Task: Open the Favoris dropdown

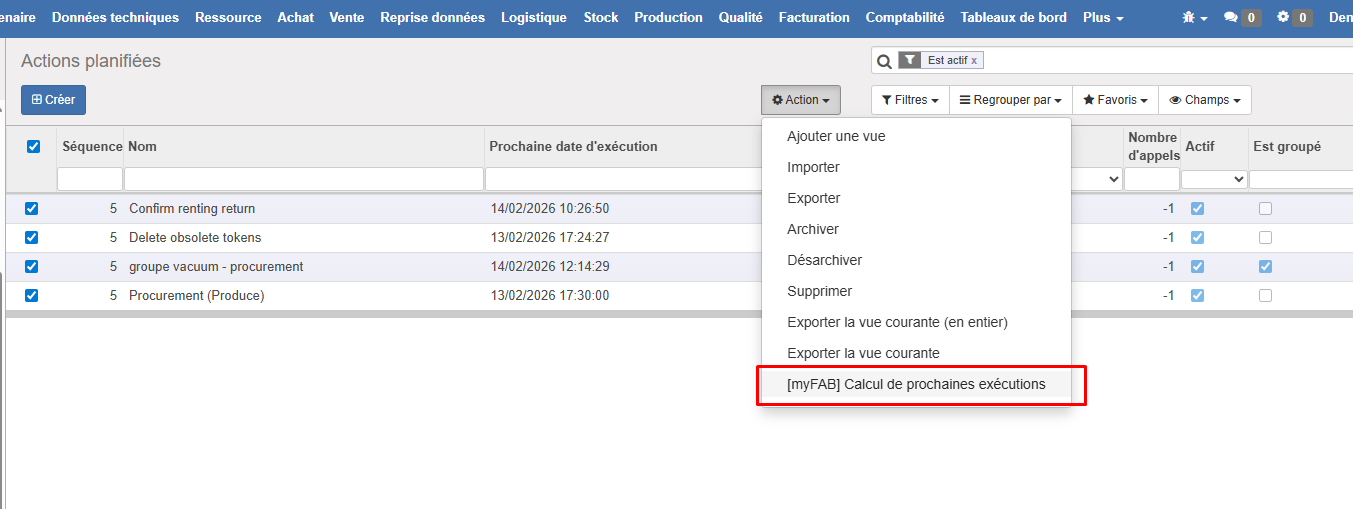Action: (x=1115, y=100)
